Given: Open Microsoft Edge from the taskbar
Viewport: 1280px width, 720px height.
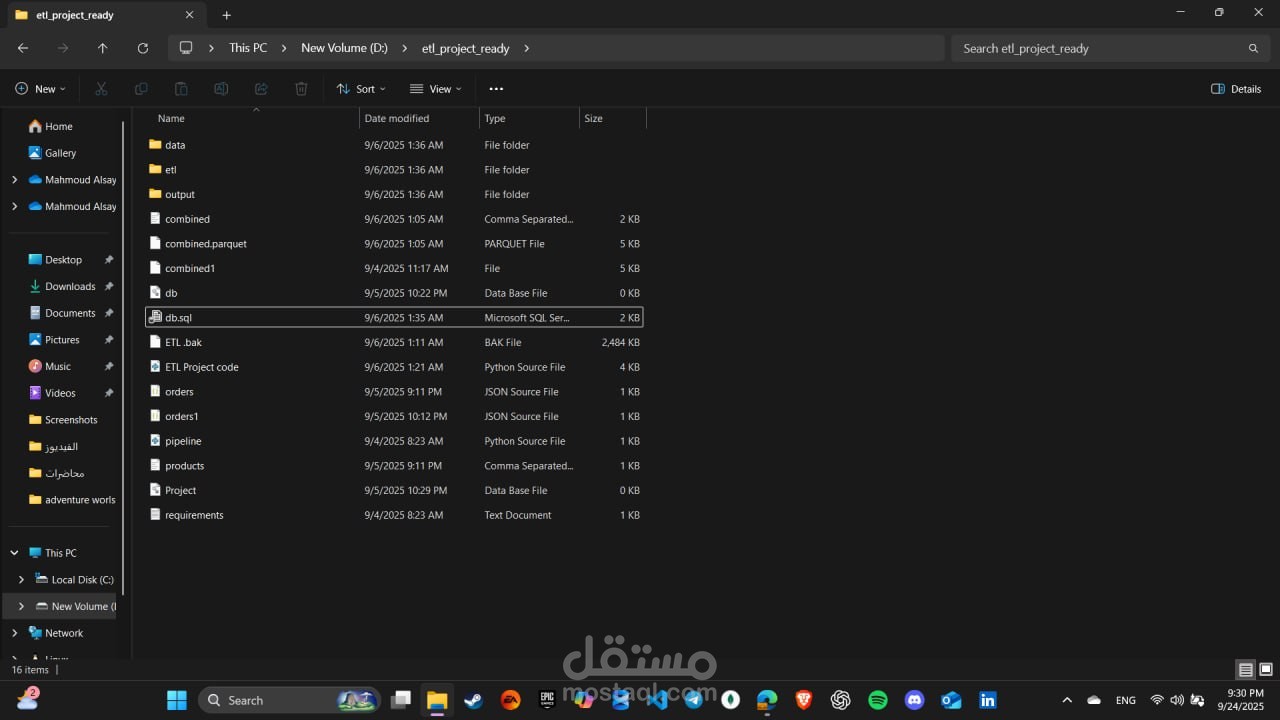Looking at the screenshot, I should tap(767, 700).
